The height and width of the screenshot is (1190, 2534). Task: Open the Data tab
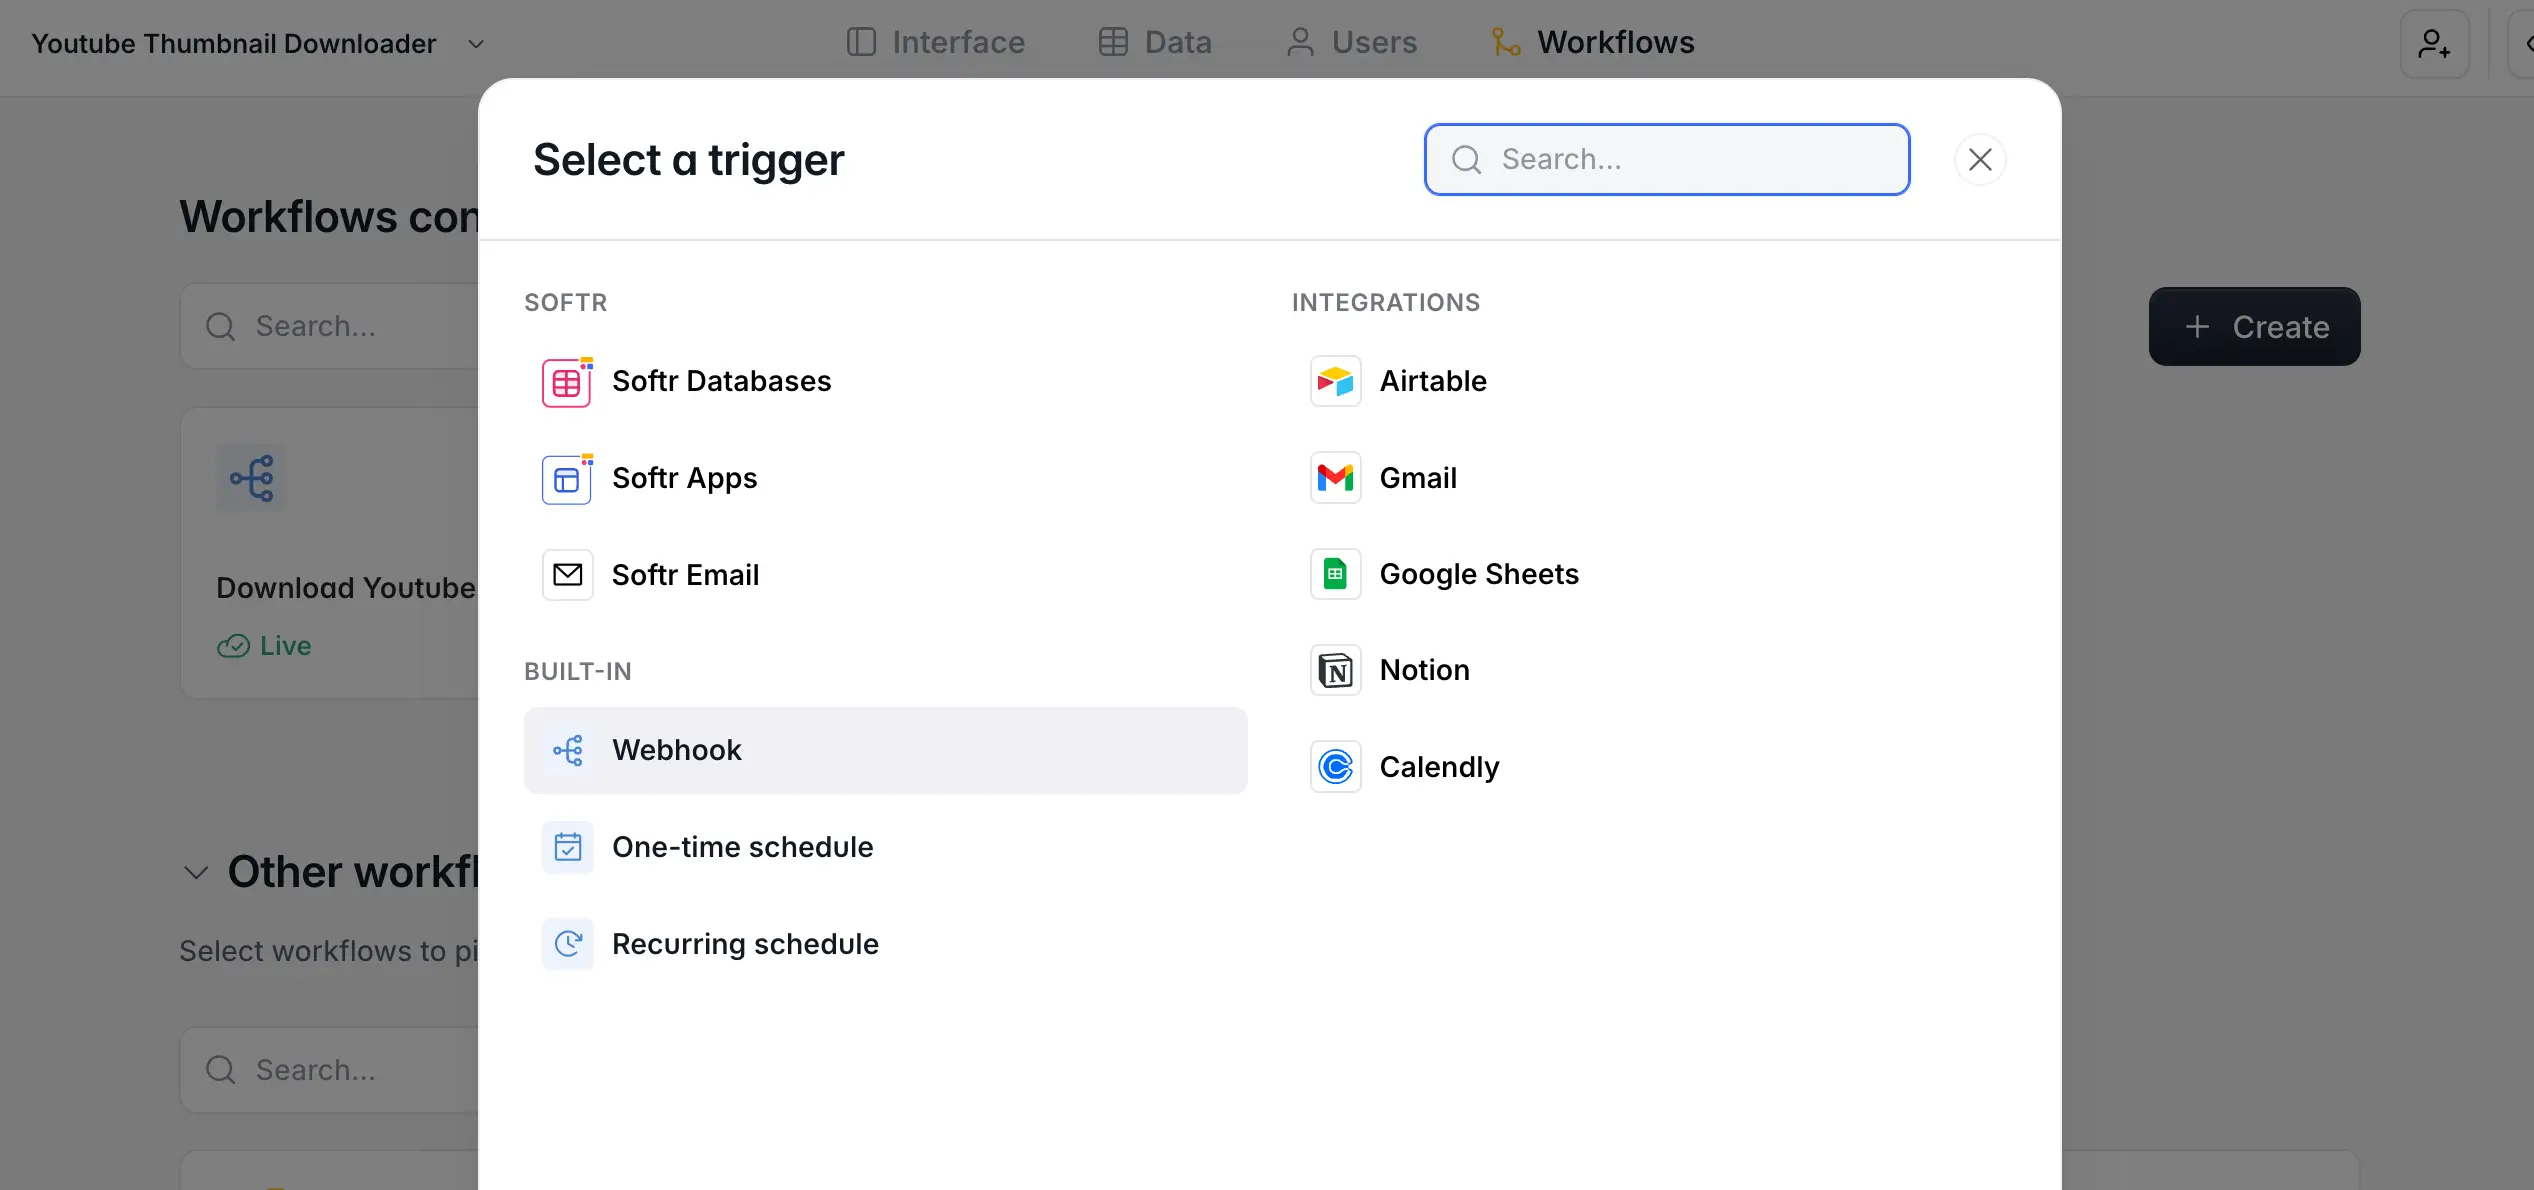(x=1156, y=43)
